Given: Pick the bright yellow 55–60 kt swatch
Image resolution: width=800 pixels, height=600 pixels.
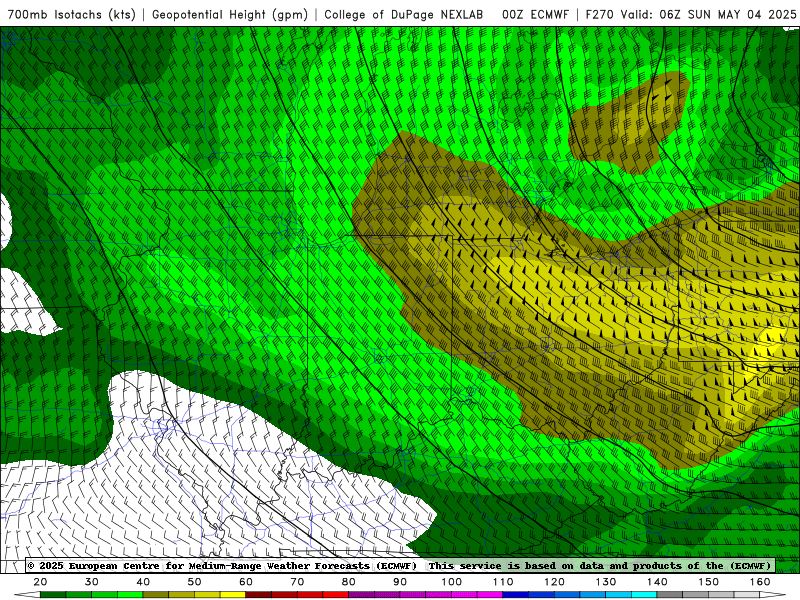Looking at the screenshot, I should pyautogui.click(x=233, y=595).
